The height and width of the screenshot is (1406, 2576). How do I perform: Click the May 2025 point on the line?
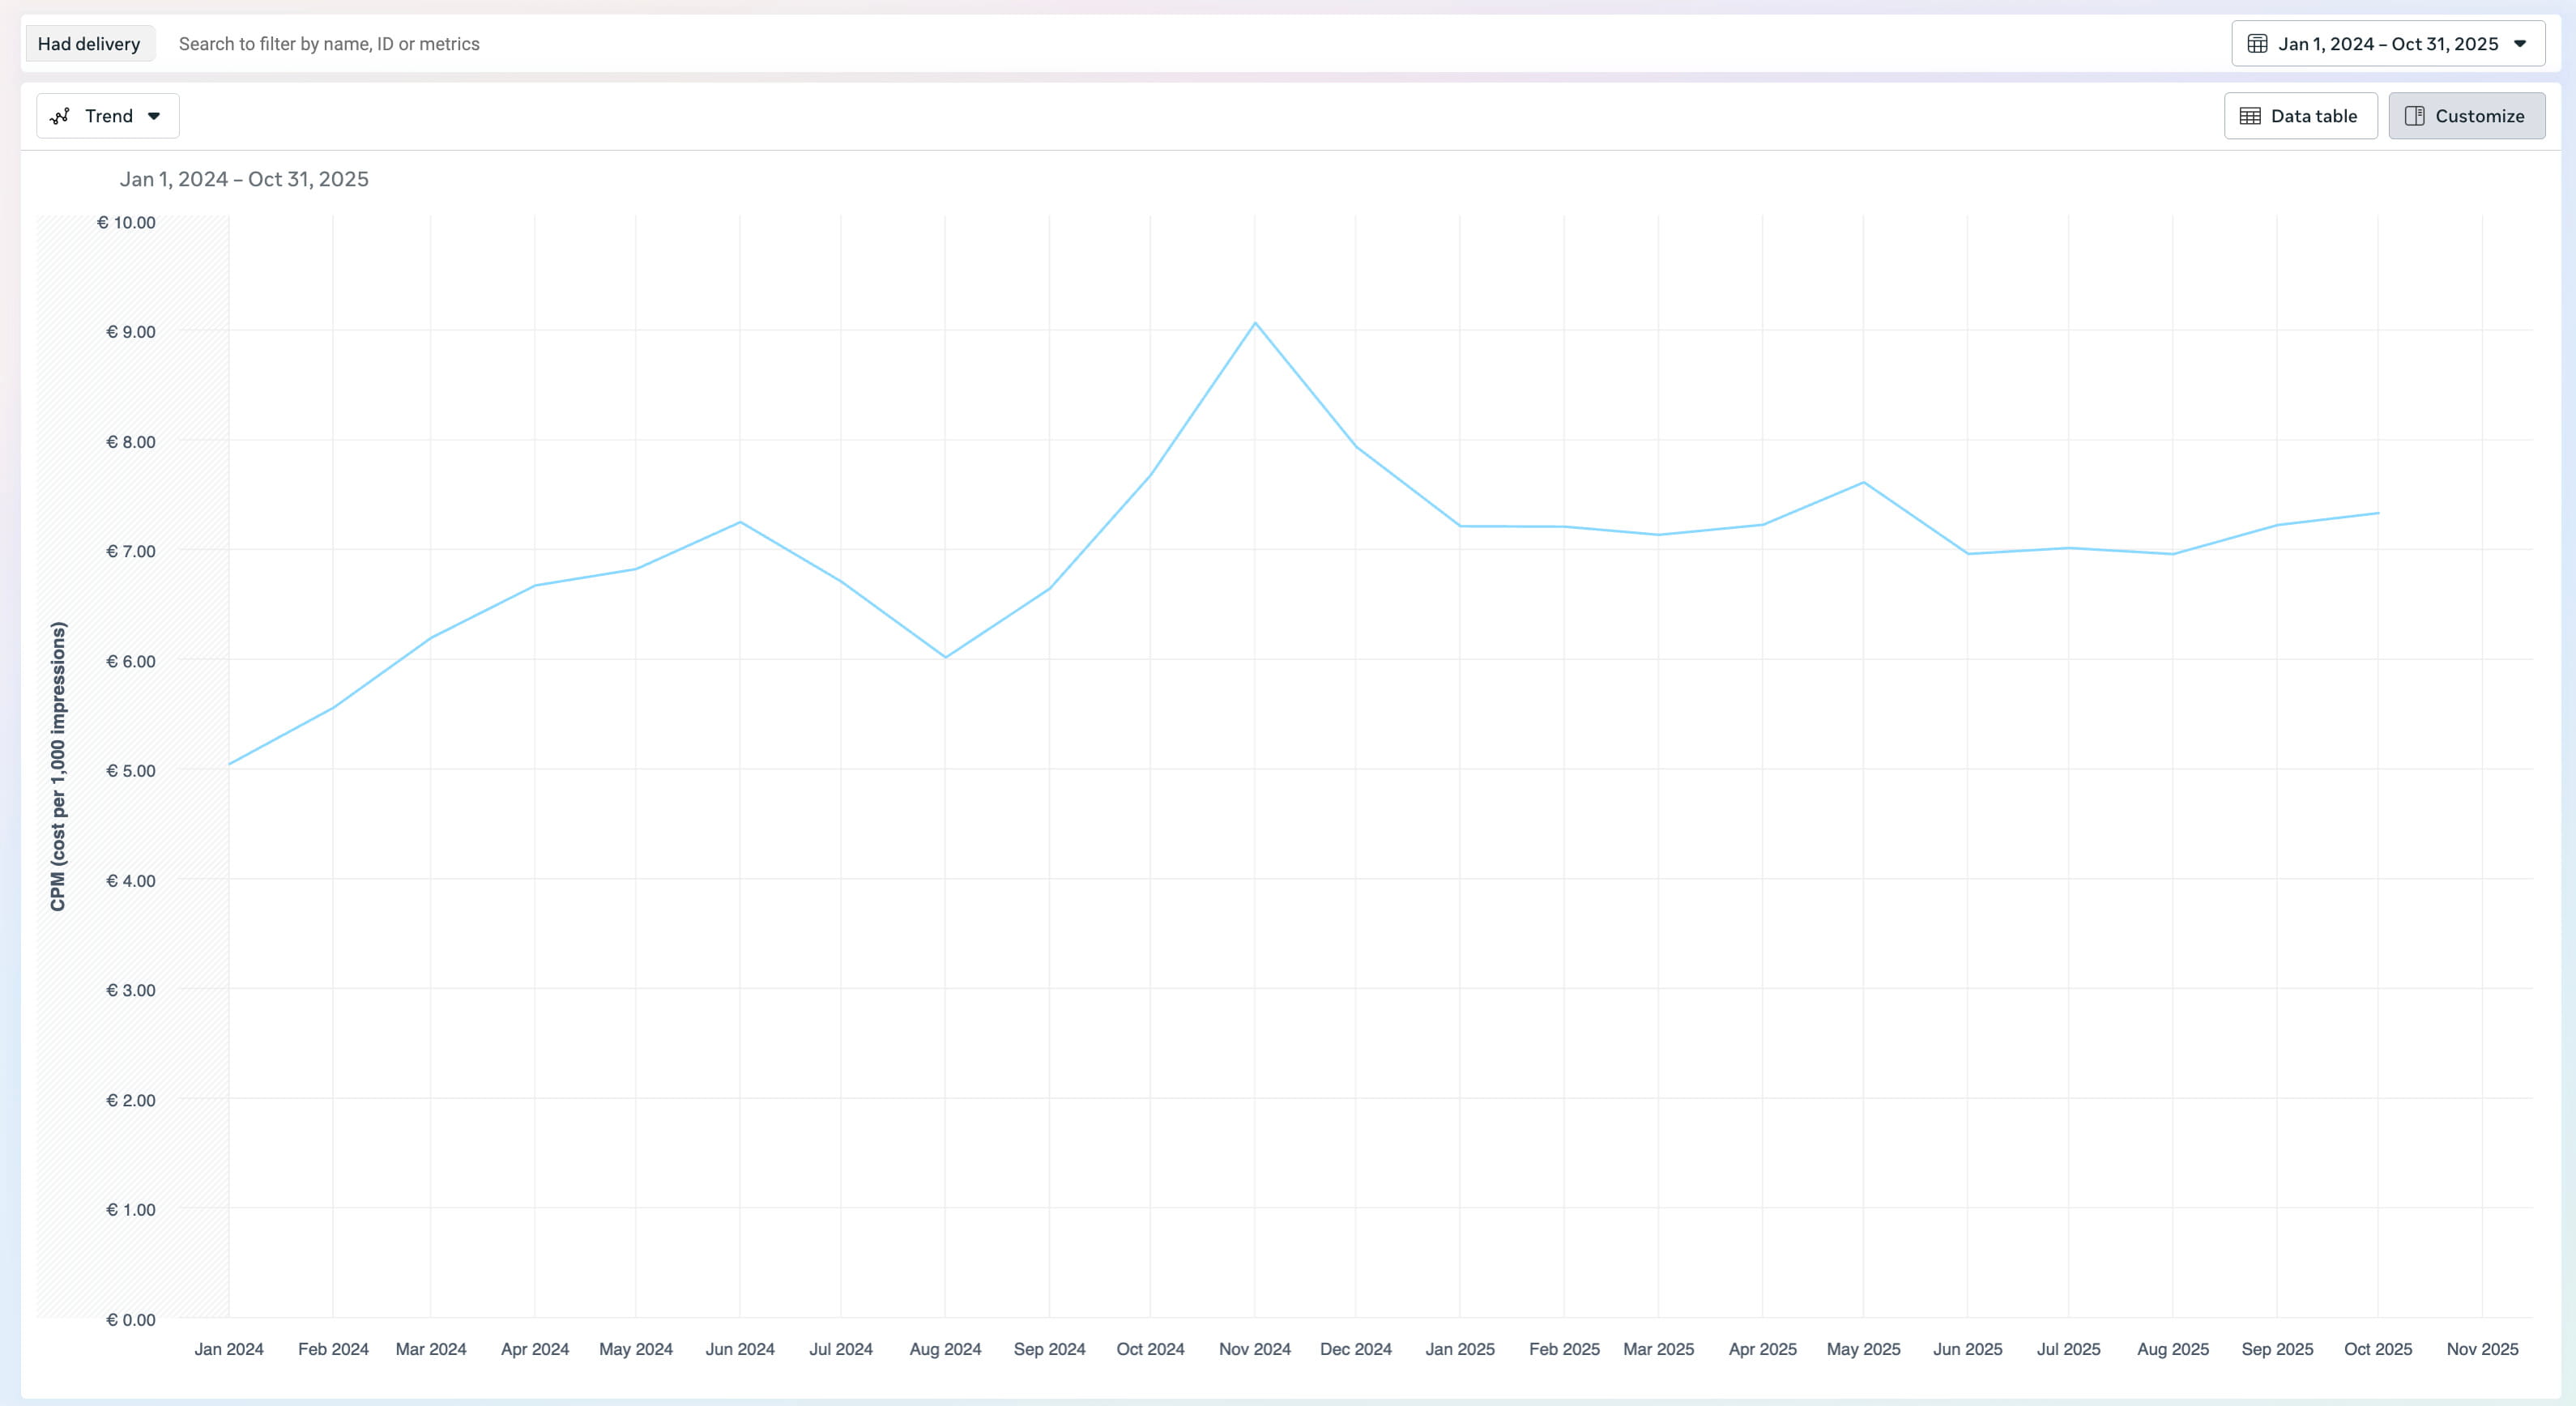(x=1863, y=483)
